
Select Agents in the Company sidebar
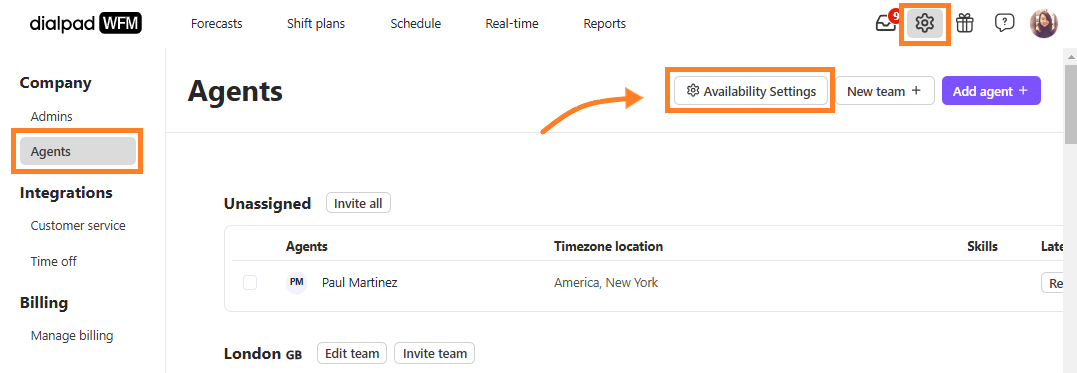tap(78, 151)
